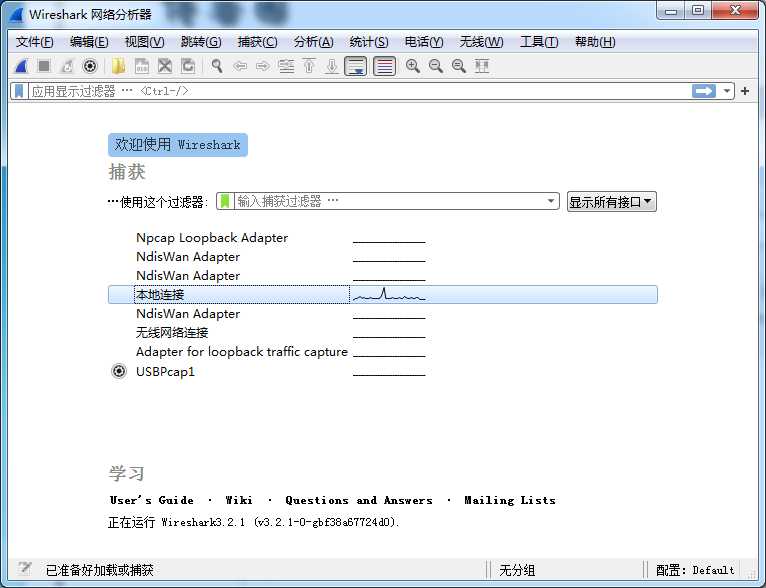Open the 工具(T) menu
Image resolution: width=766 pixels, height=588 pixels.
(539, 42)
